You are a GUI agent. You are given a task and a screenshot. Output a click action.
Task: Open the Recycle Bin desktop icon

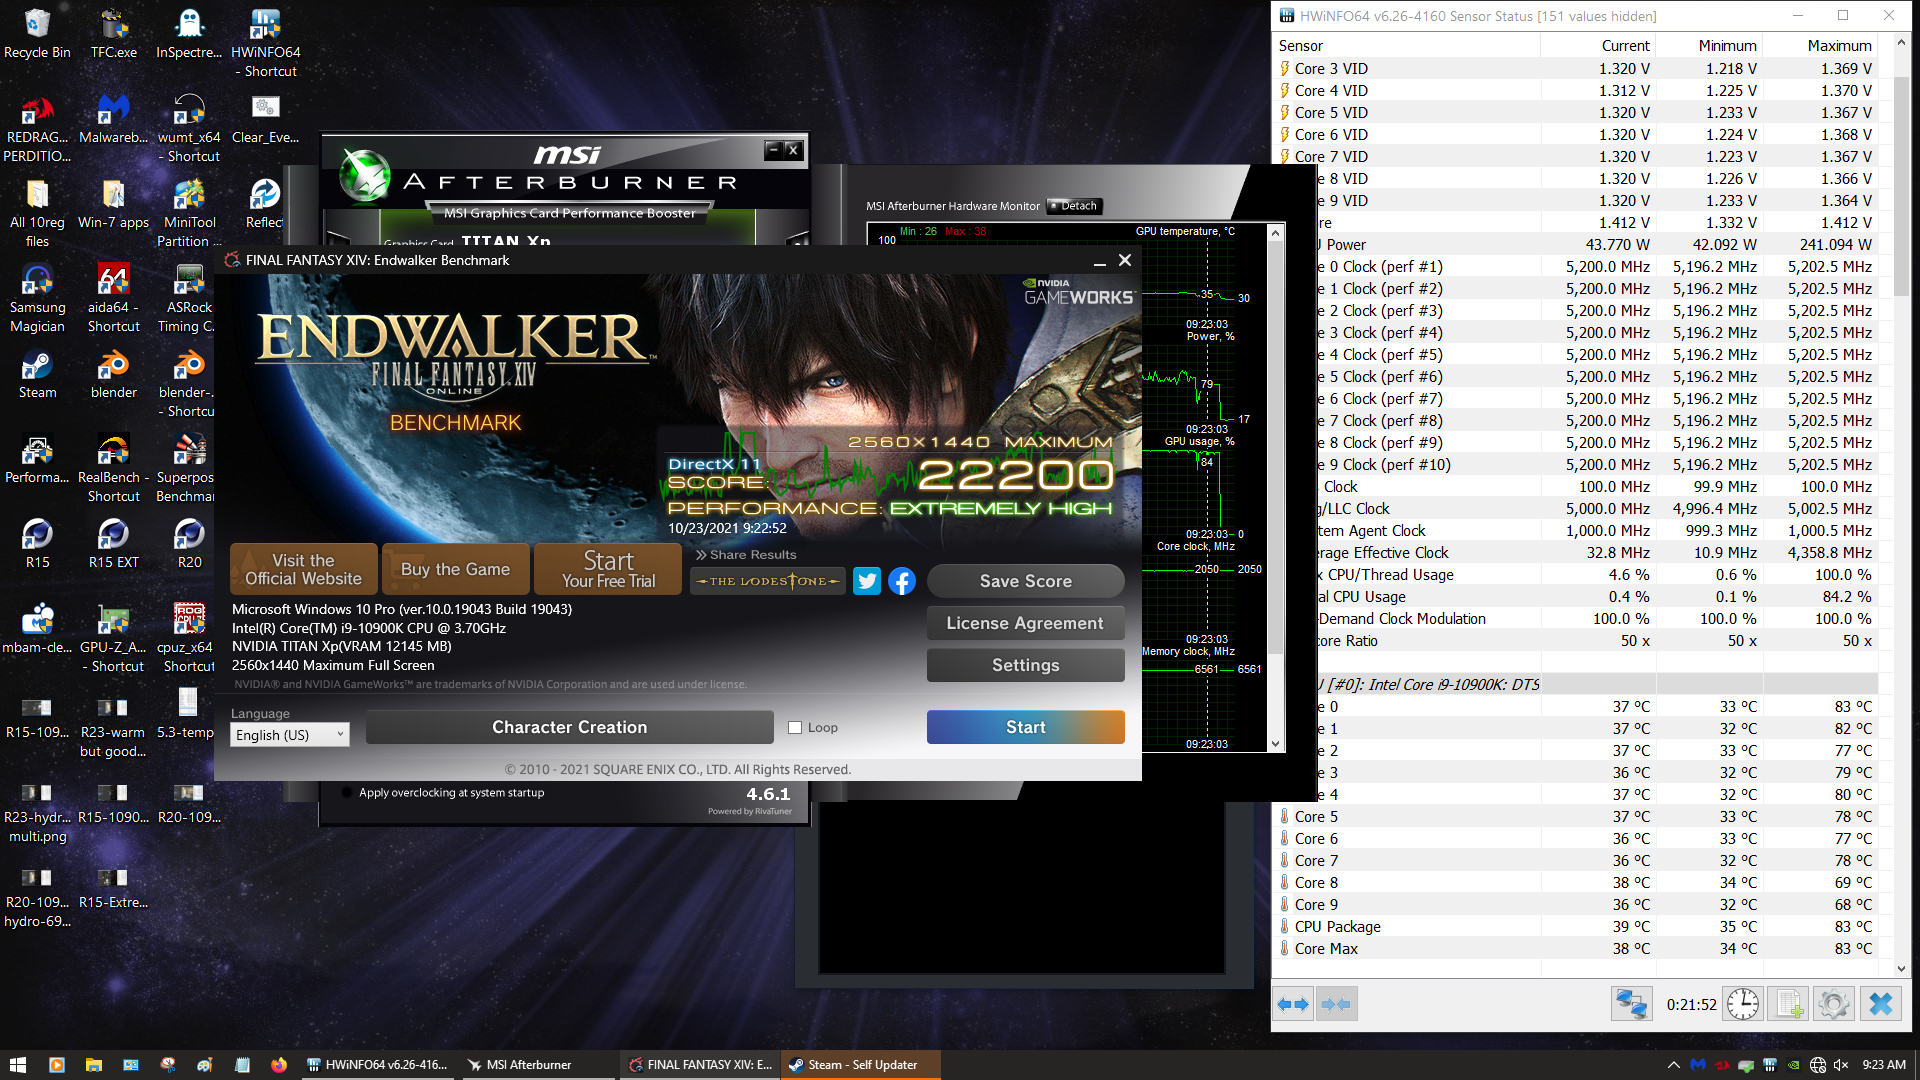[x=37, y=34]
